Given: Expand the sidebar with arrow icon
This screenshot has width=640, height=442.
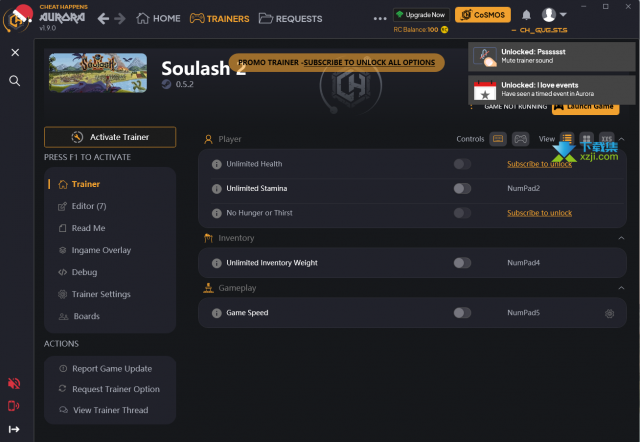Looking at the screenshot, I should pyautogui.click(x=14, y=429).
